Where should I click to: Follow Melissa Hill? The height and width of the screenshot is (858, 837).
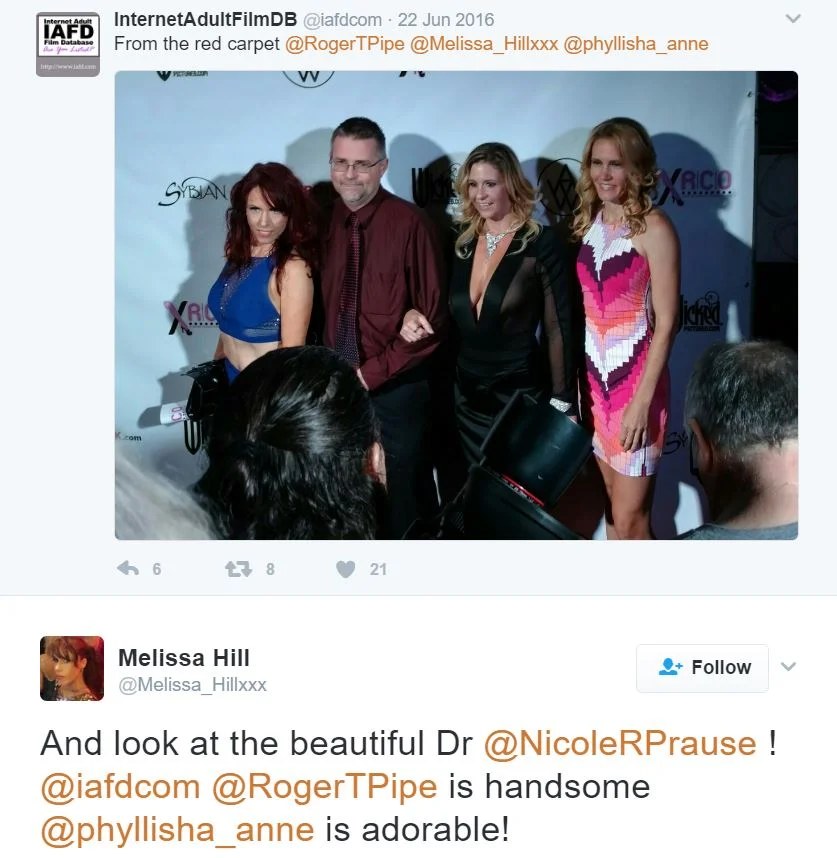[x=702, y=668]
